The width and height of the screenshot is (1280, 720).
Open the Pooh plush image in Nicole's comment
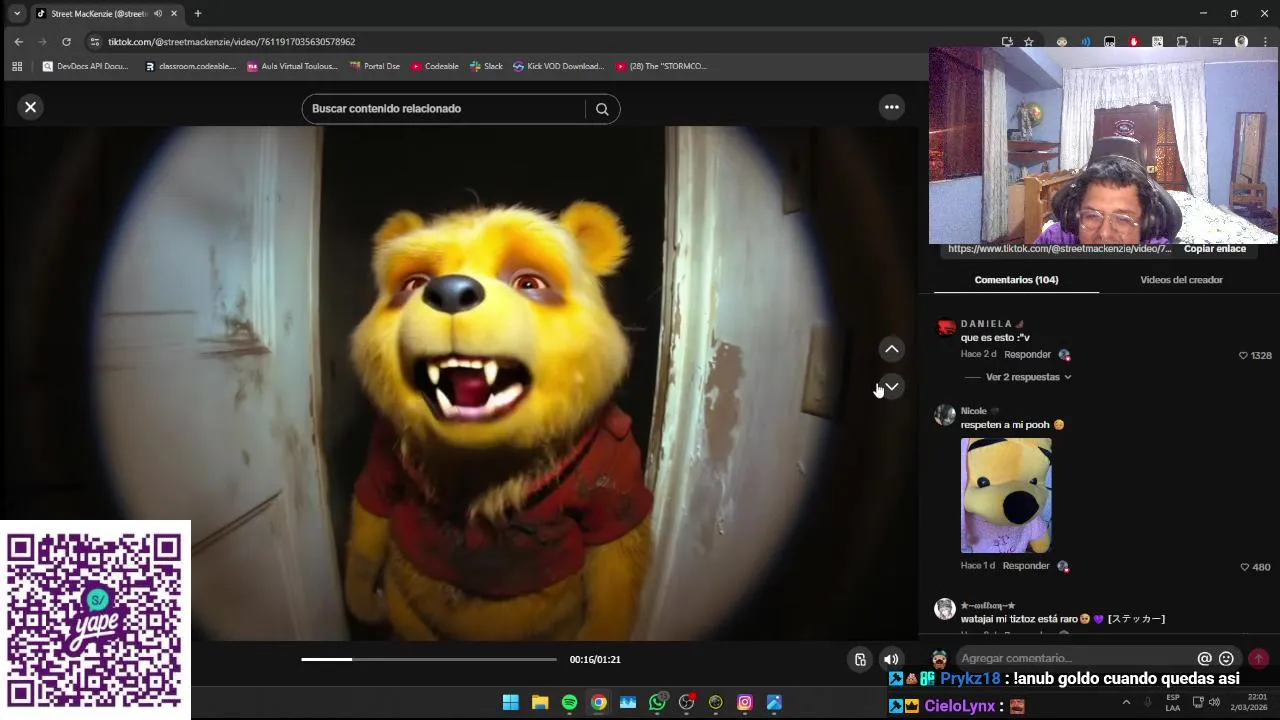(x=1006, y=495)
